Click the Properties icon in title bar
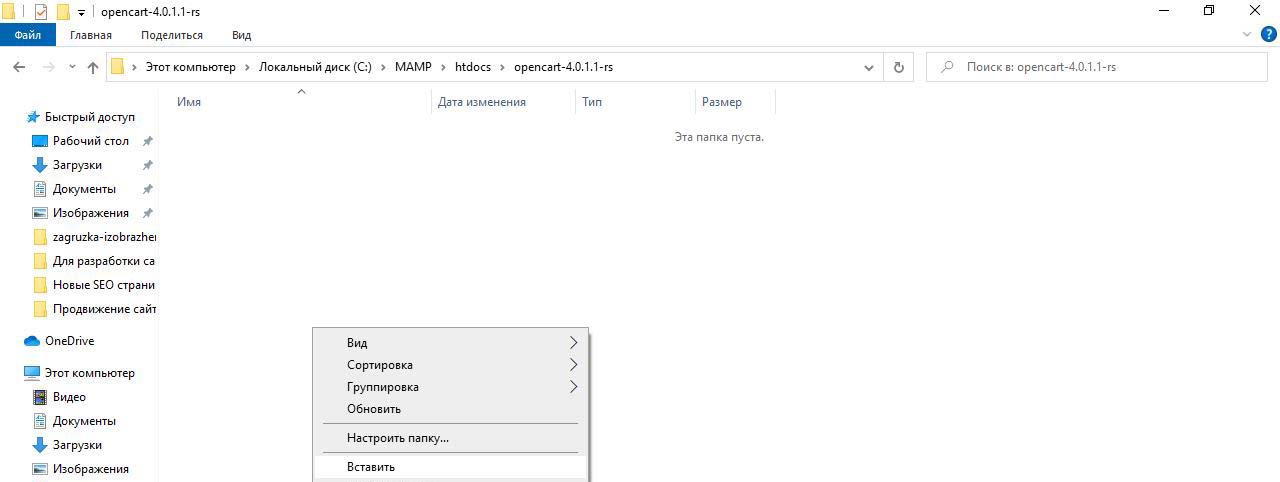Viewport: 1280px width, 482px height. click(x=41, y=12)
